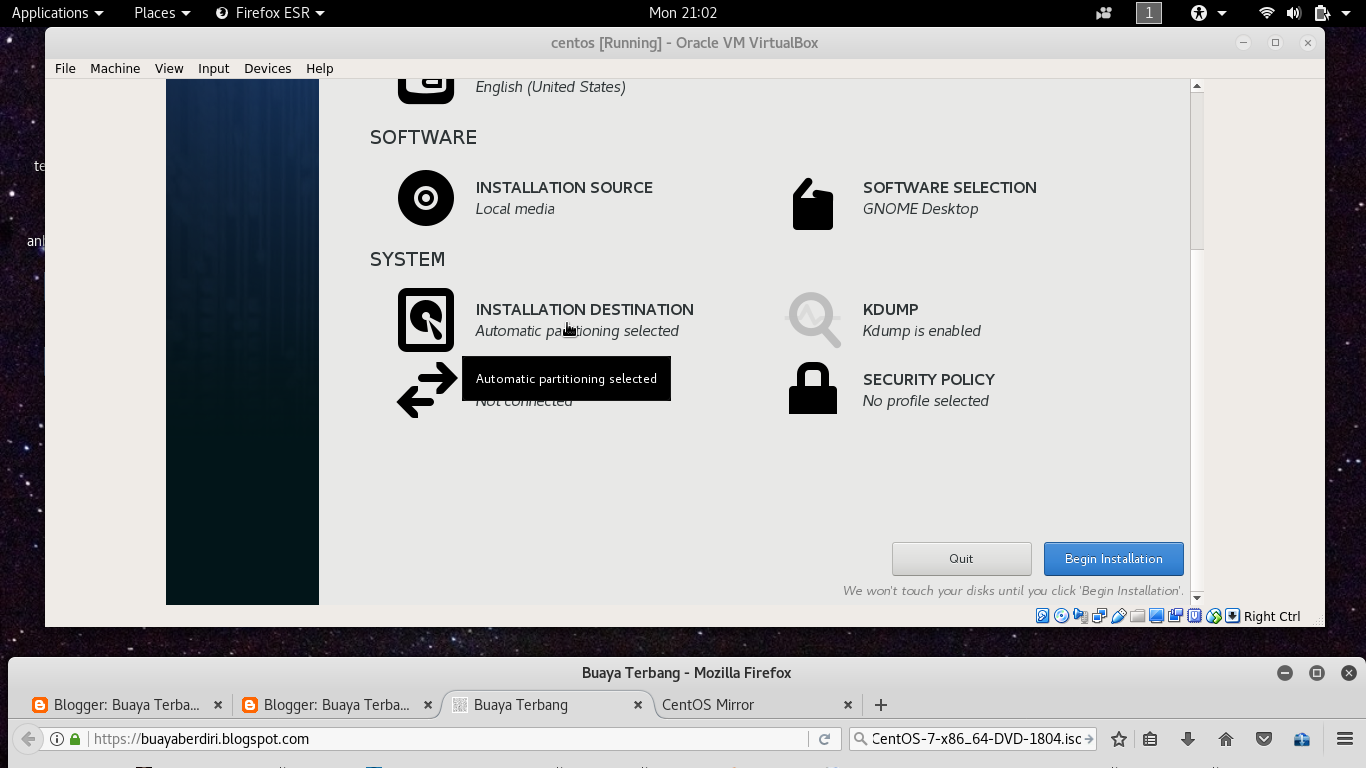
Task: Open the File menu in VirtualBox
Action: click(x=65, y=68)
